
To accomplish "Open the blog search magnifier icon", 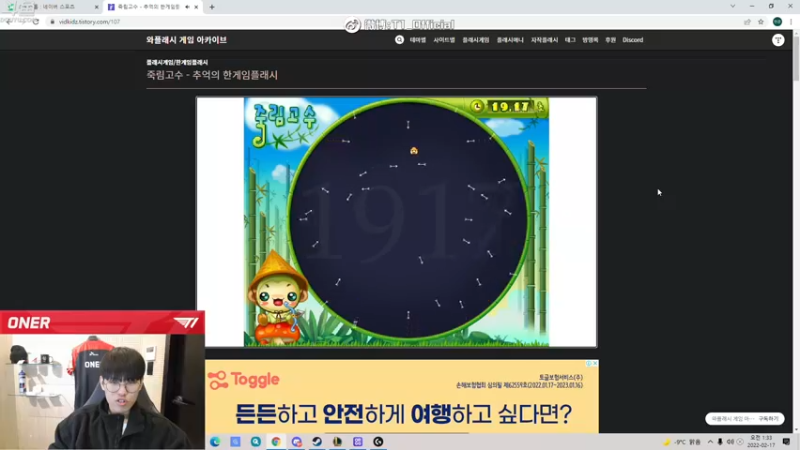I will coord(399,40).
